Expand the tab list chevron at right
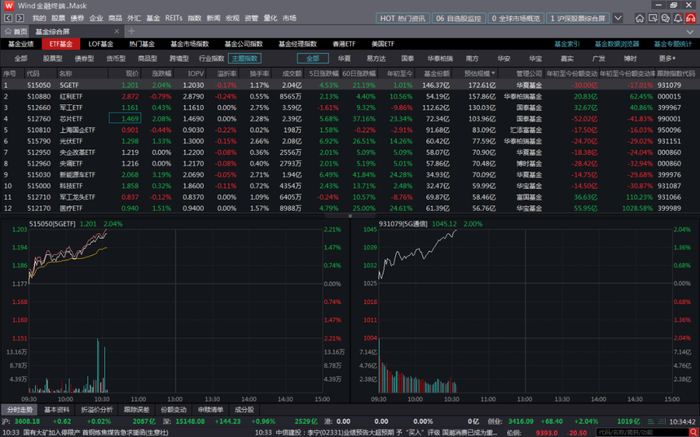This screenshot has width=700, height=437. click(x=690, y=32)
